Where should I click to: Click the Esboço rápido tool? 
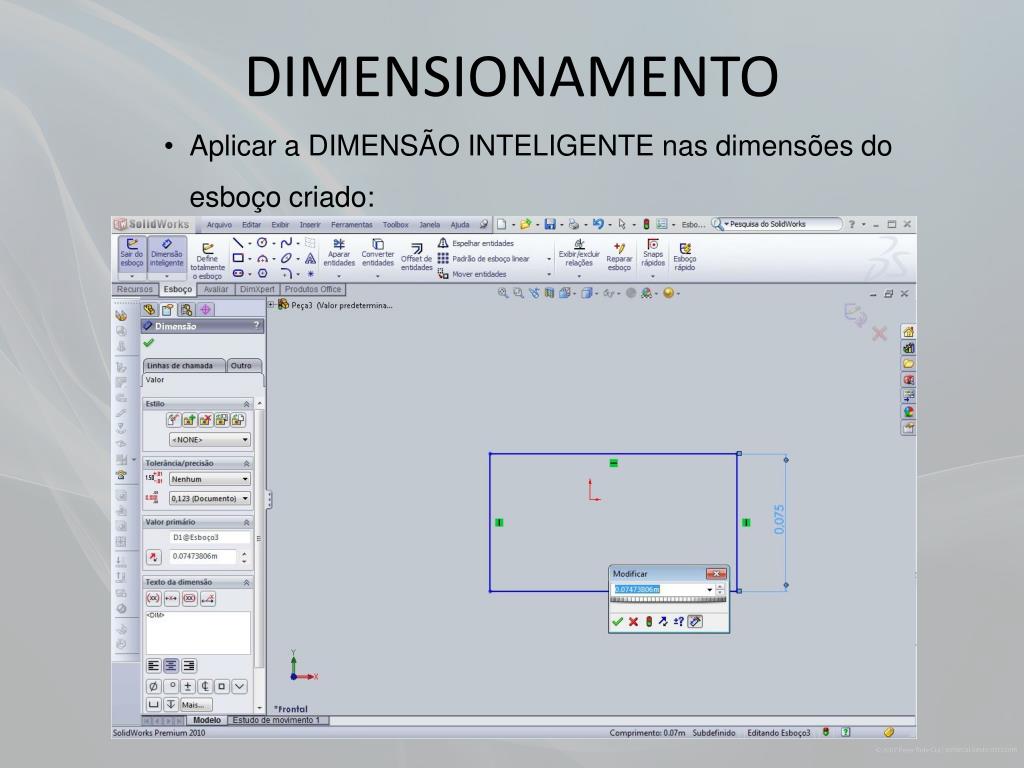pyautogui.click(x=684, y=257)
